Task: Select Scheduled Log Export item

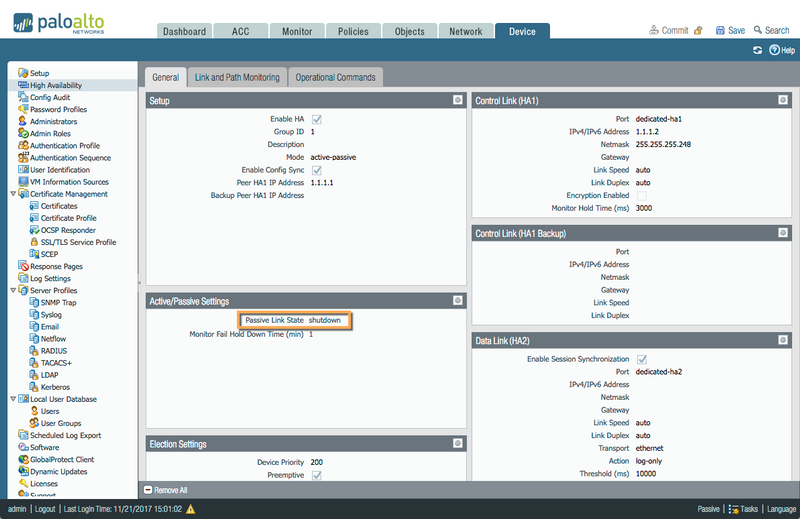Action: pos(65,435)
